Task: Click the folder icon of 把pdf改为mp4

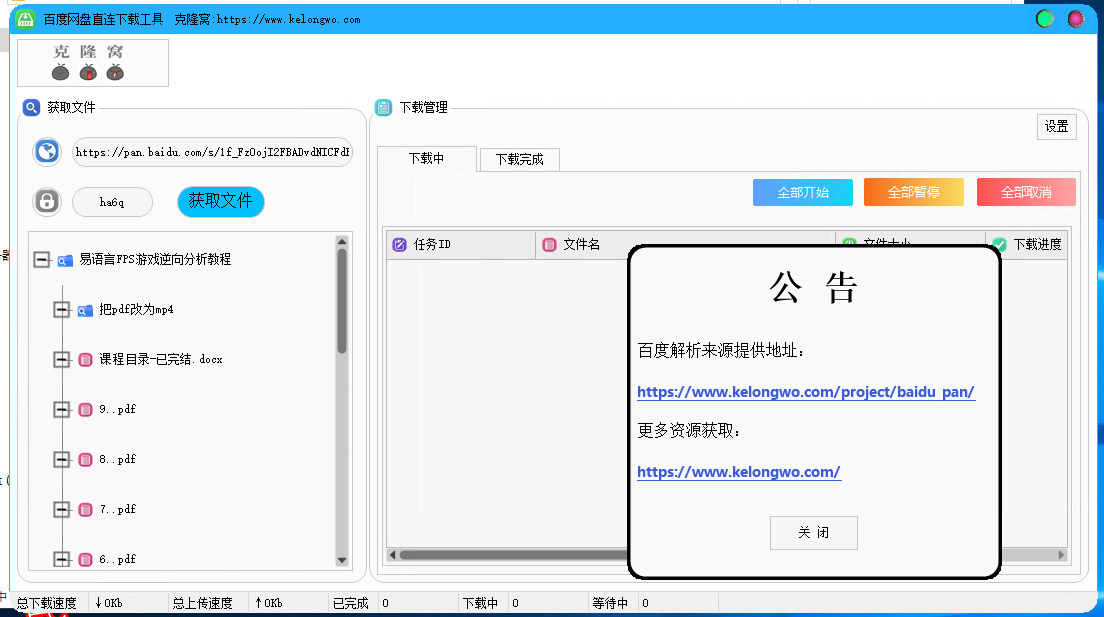Action: [85, 311]
